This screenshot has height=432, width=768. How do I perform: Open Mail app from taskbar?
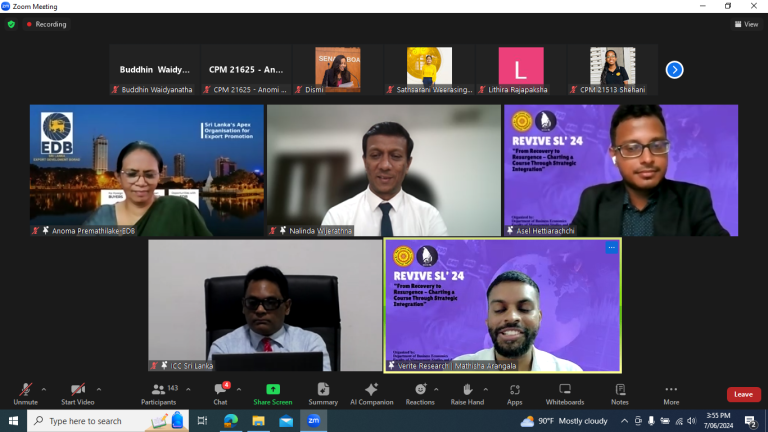point(286,421)
